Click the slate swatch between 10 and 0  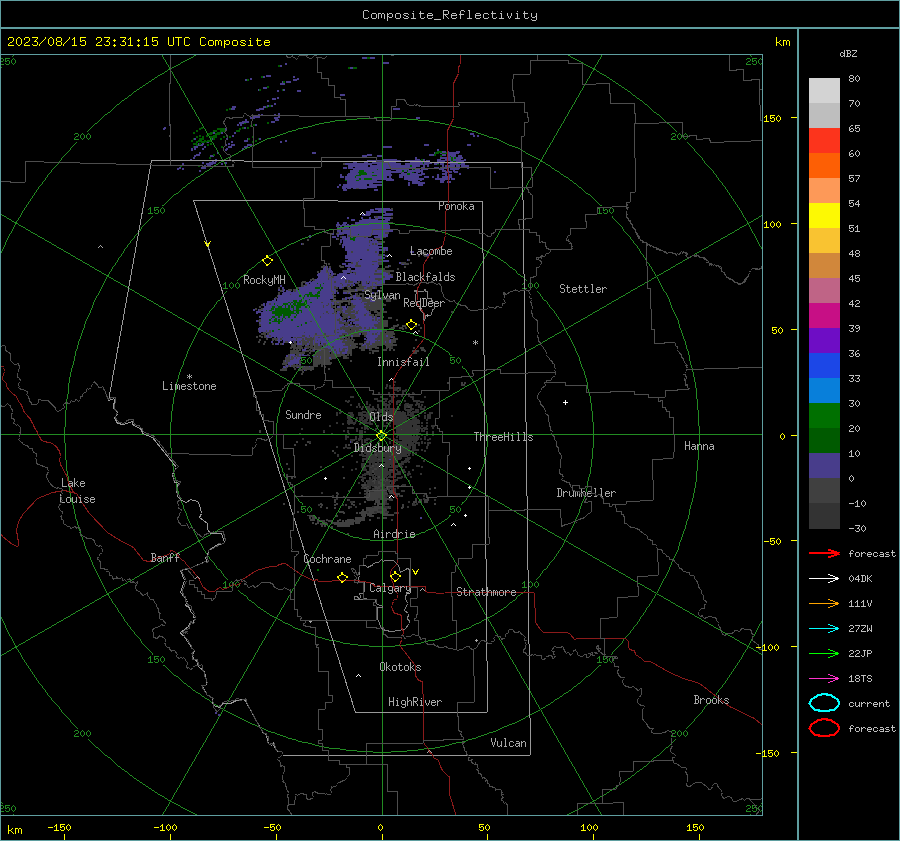[824, 466]
